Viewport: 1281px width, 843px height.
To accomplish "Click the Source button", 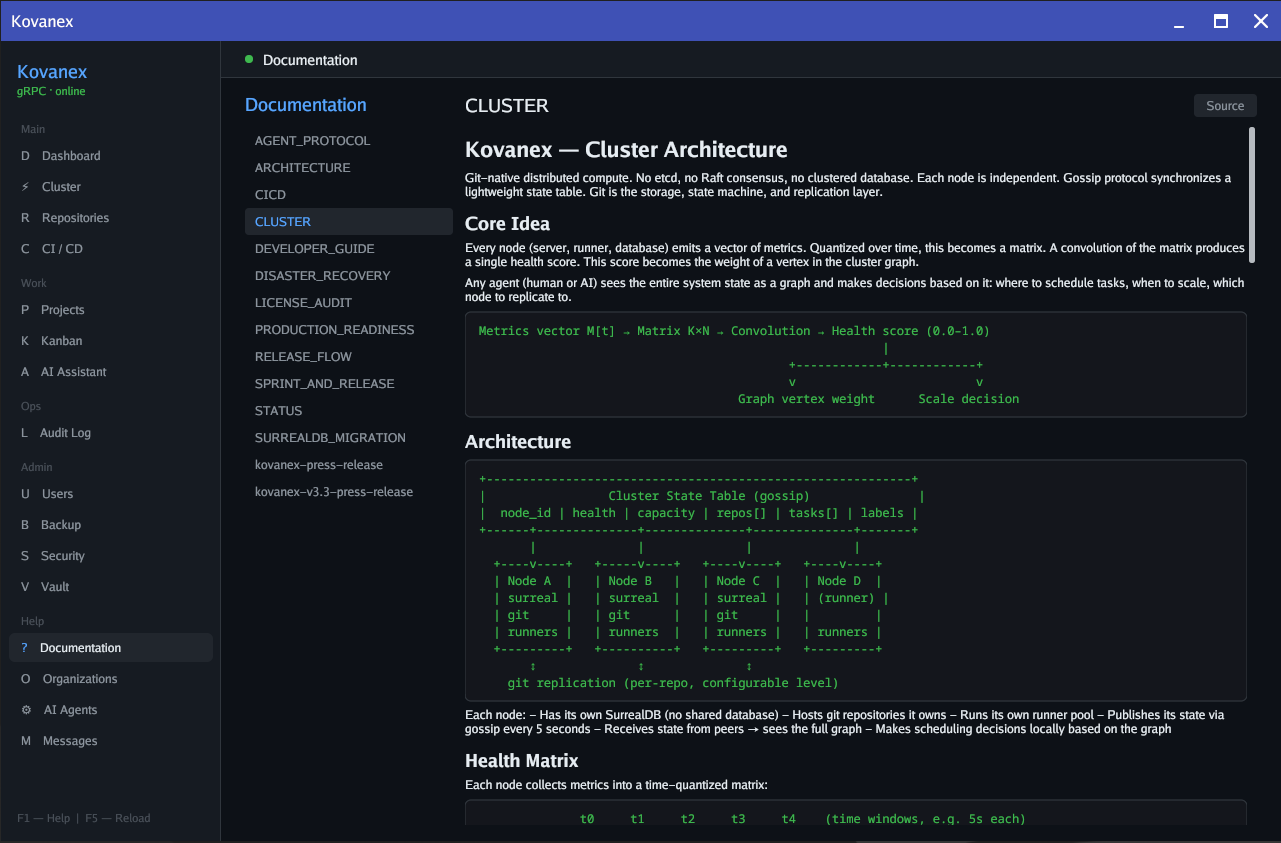I will coord(1225,105).
